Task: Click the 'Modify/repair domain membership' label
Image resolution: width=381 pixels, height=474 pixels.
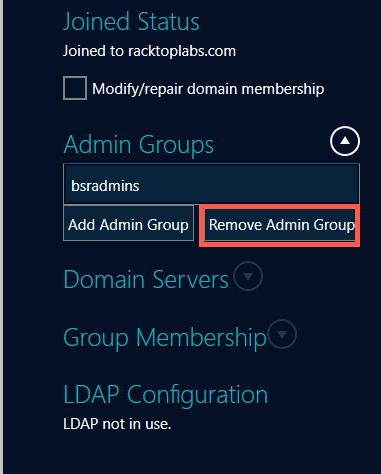Action: tap(208, 89)
